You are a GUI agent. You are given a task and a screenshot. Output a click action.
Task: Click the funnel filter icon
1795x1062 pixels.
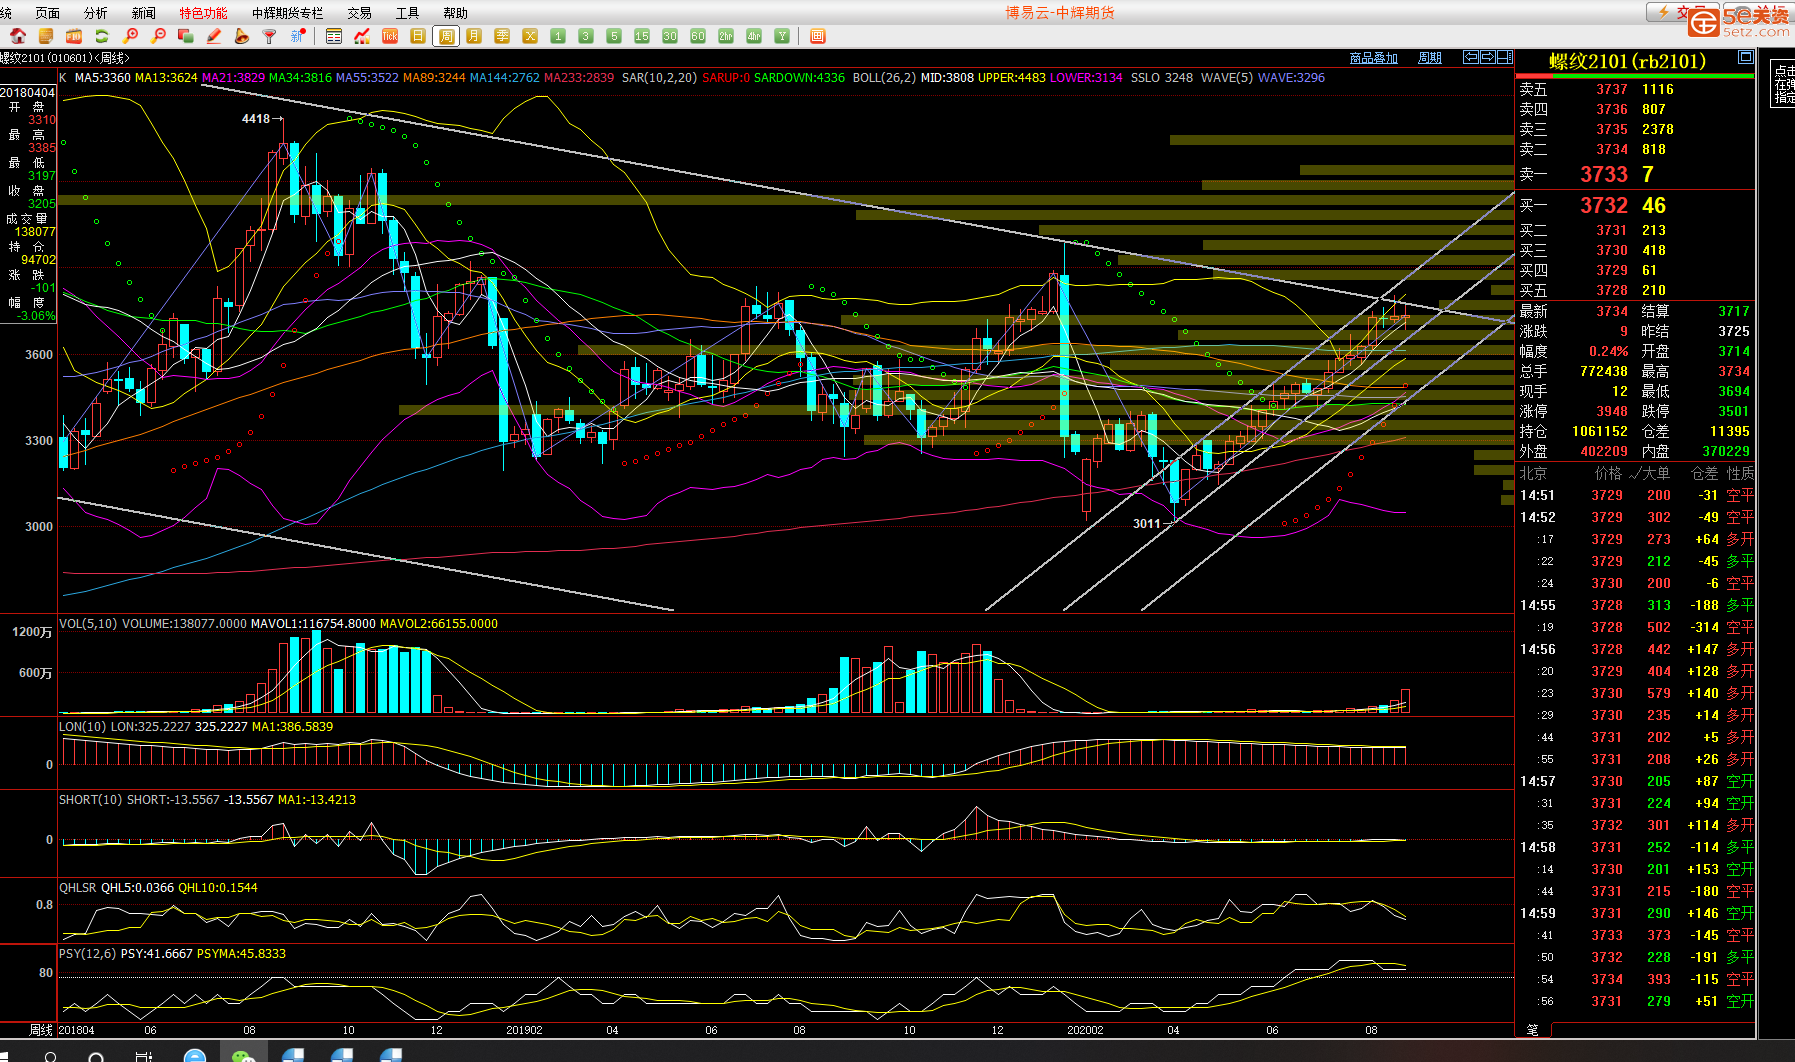(x=270, y=36)
